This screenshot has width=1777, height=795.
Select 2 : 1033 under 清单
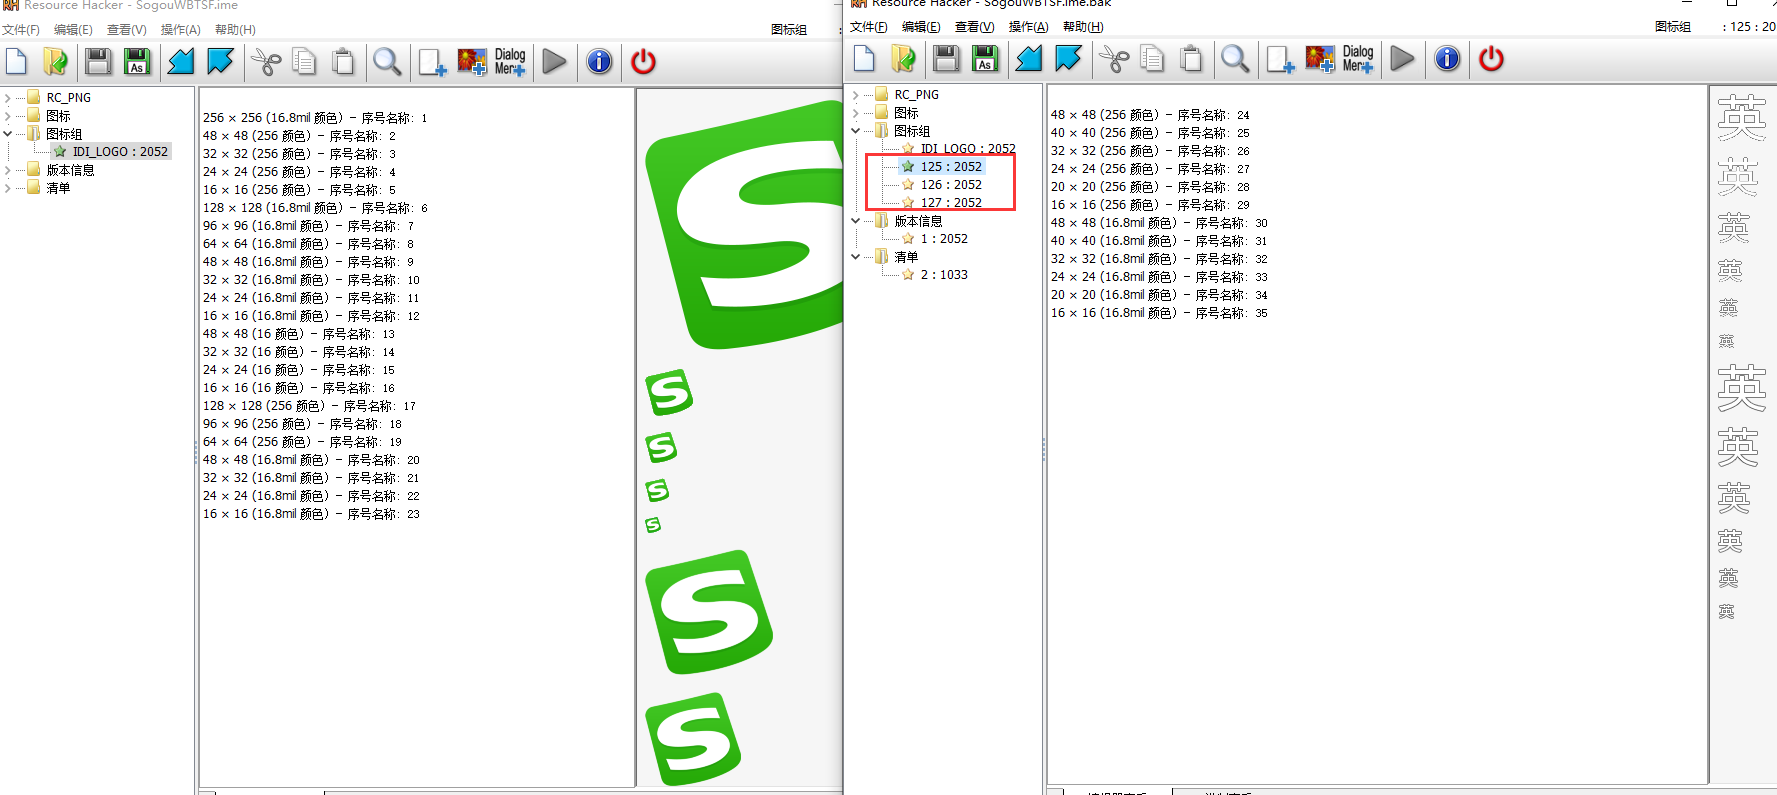click(x=944, y=275)
